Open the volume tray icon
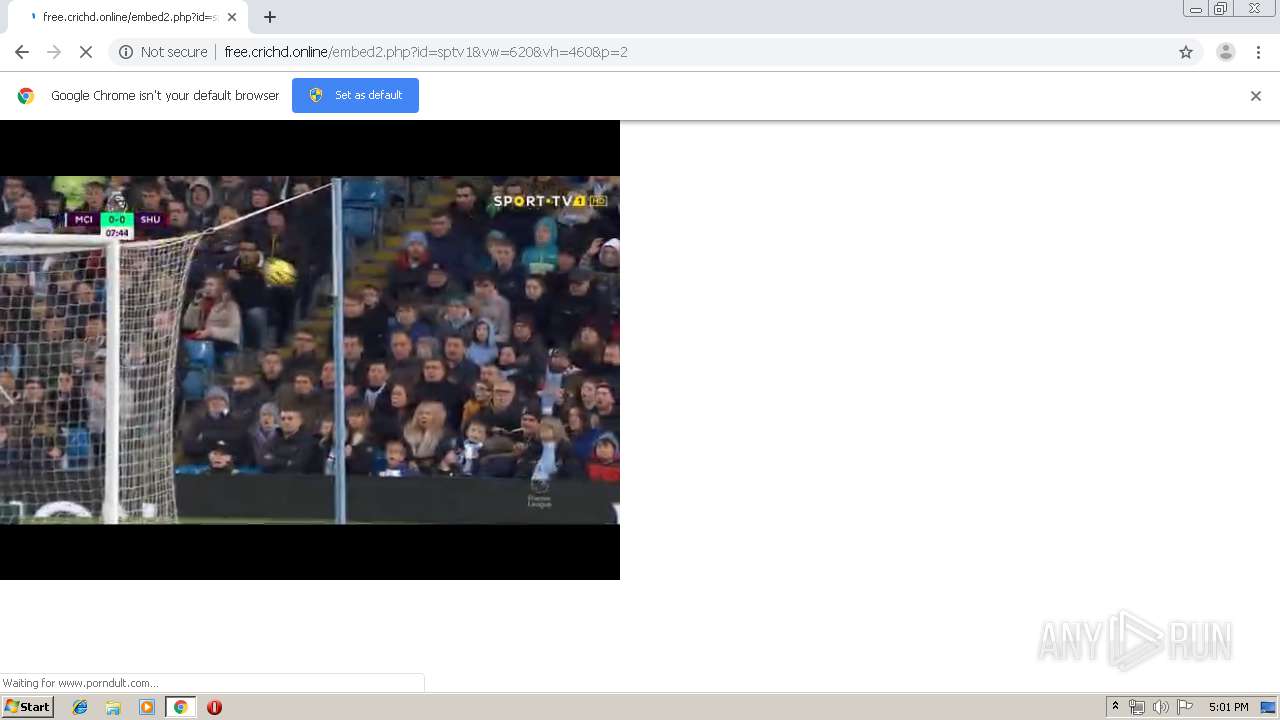This screenshot has width=1280, height=720. [1161, 707]
